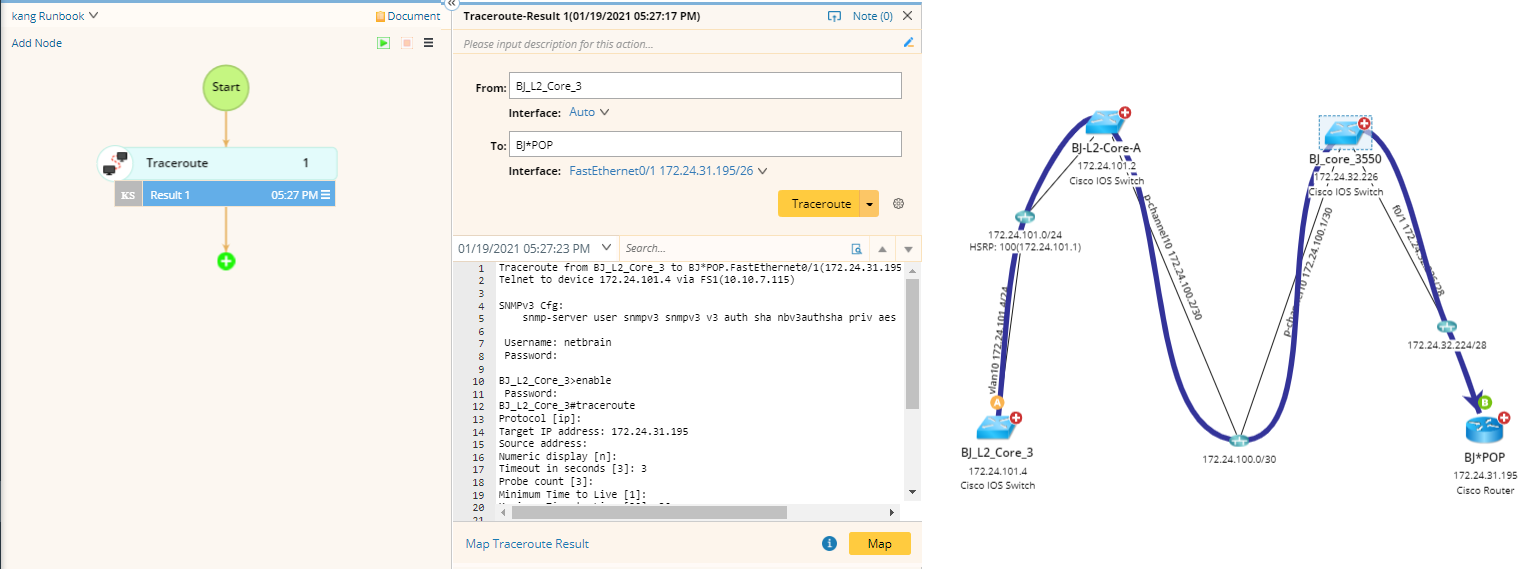The image size is (1524, 569).
Task: Click the 172.24.100.0/30 network node
Action: click(x=1240, y=441)
